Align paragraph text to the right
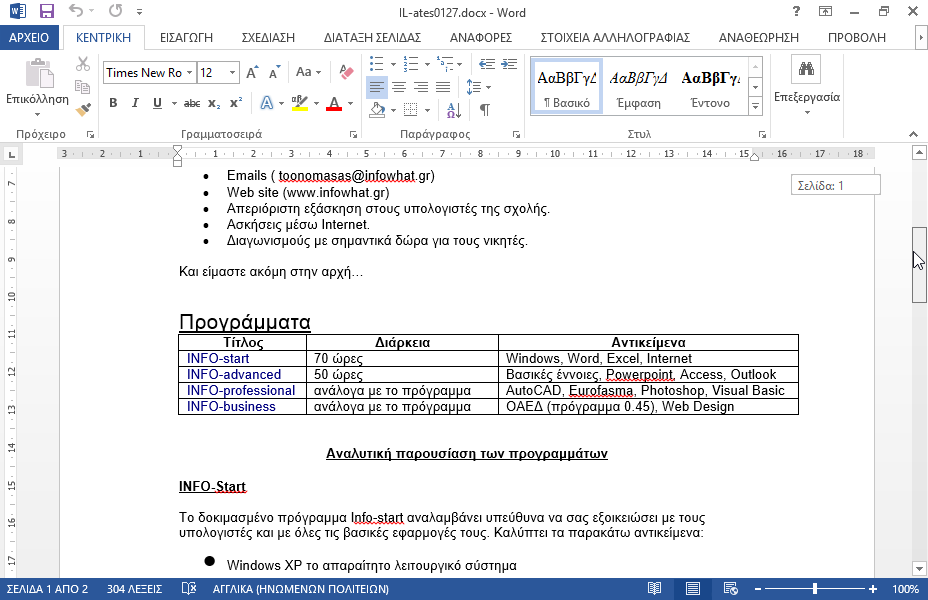Screen dimensions: 928x600 (421, 88)
